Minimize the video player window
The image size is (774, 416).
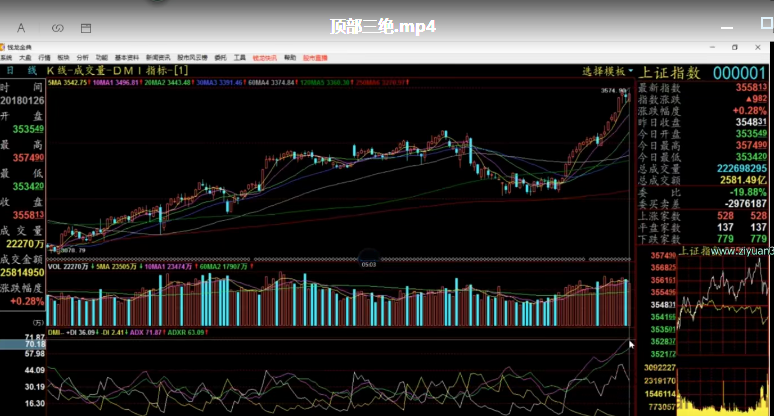tap(727, 28)
